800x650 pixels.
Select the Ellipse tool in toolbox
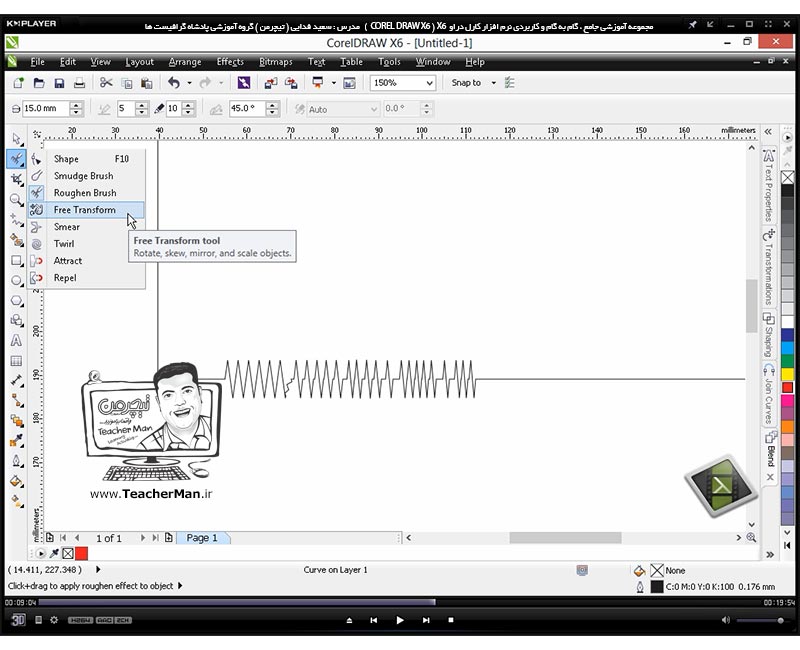point(16,281)
